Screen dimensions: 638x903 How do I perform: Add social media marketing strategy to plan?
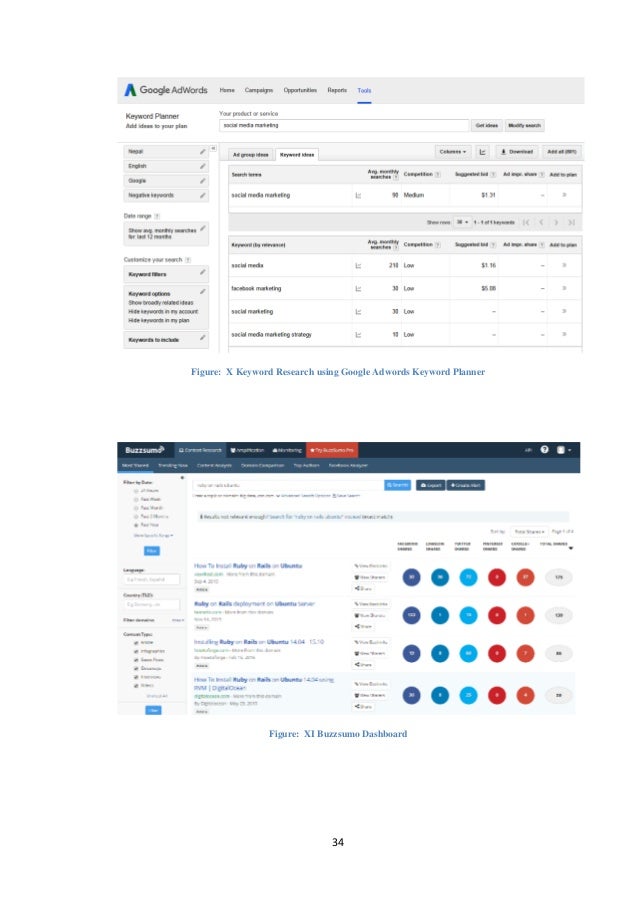point(564,334)
